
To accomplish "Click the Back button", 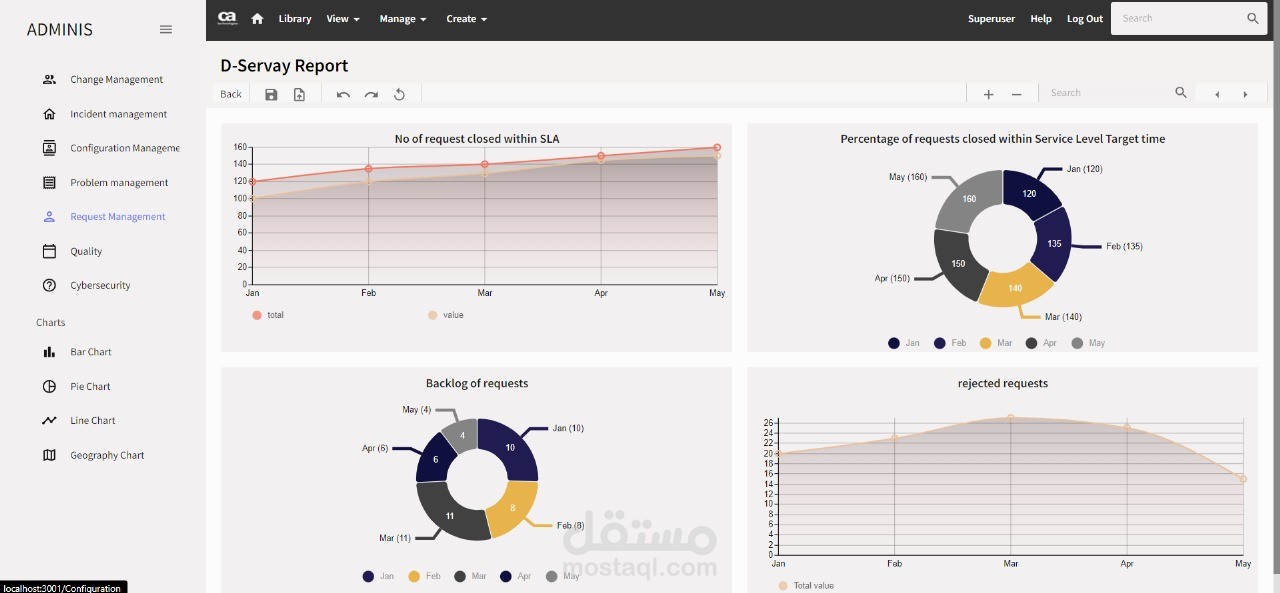I will coord(230,93).
